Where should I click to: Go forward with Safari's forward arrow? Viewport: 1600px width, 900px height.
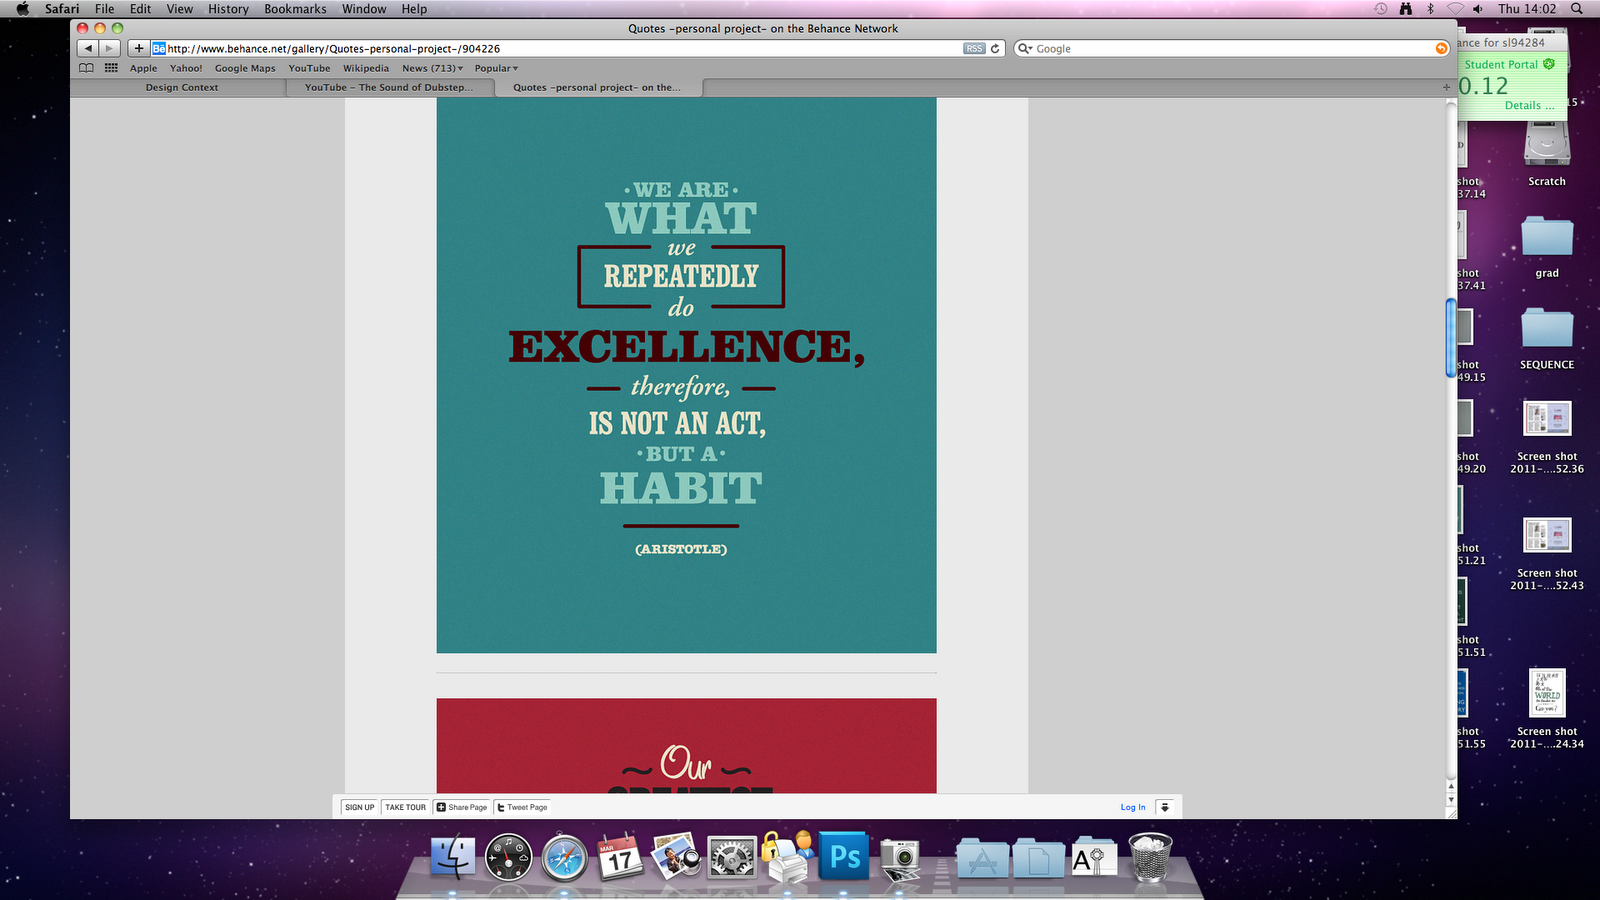[110, 48]
